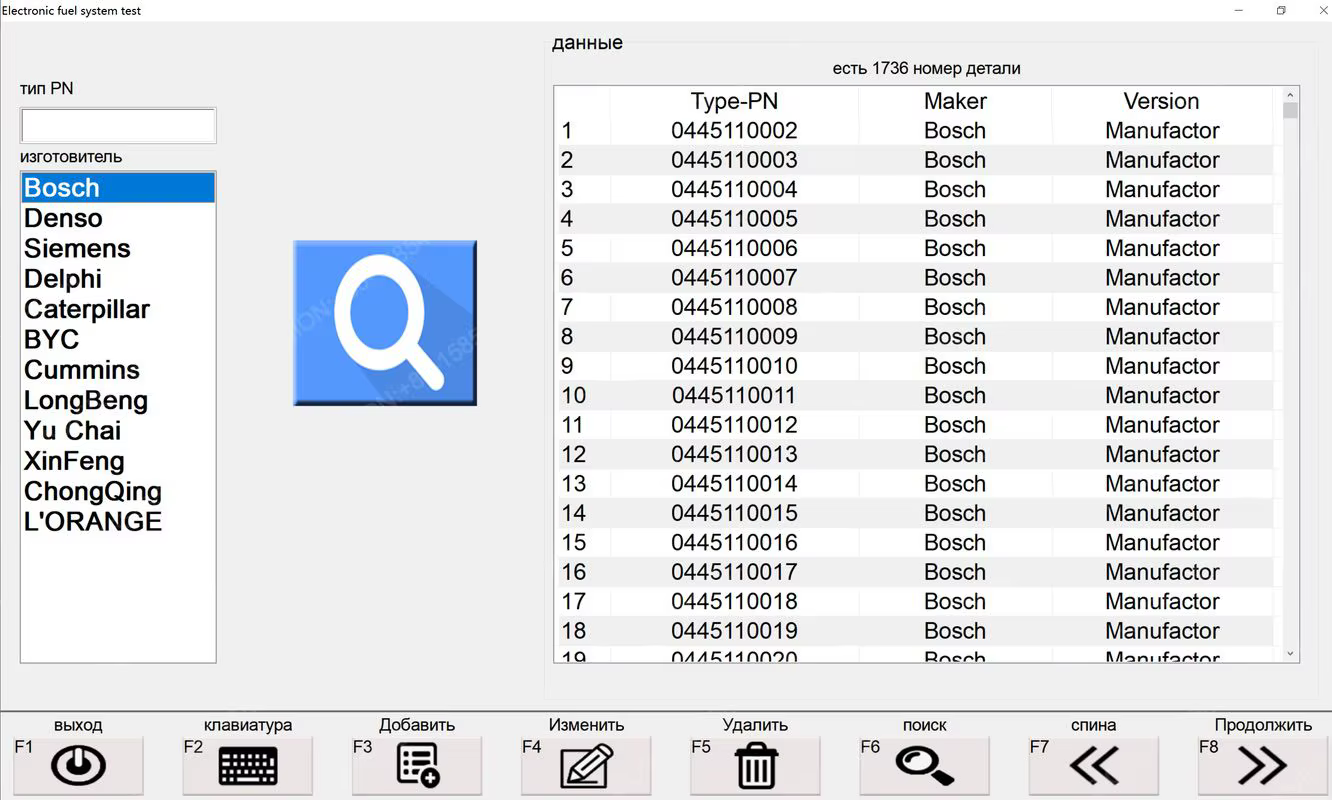Screen dimensions: 1332x800
Task: Select part number 0445110012
Action: pos(734,425)
